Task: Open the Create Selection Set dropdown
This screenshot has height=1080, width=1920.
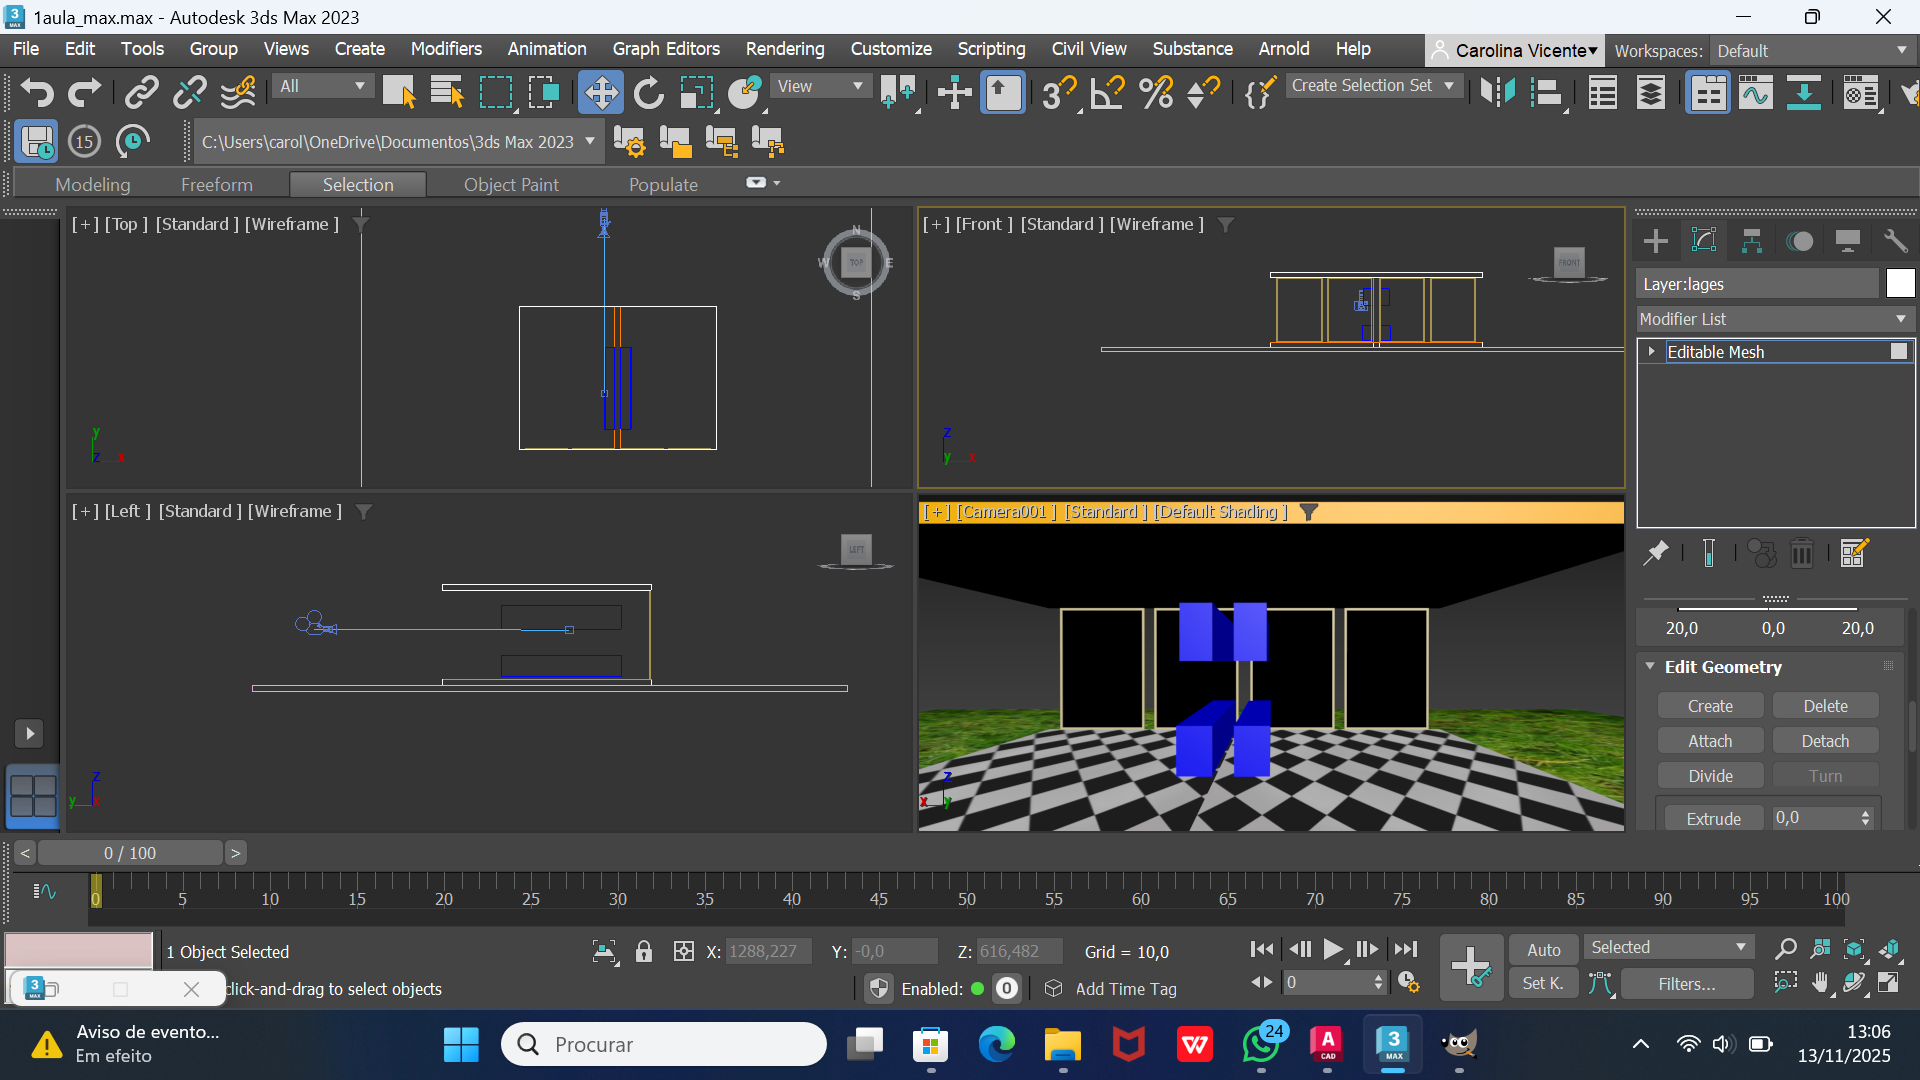Action: [x=1449, y=86]
